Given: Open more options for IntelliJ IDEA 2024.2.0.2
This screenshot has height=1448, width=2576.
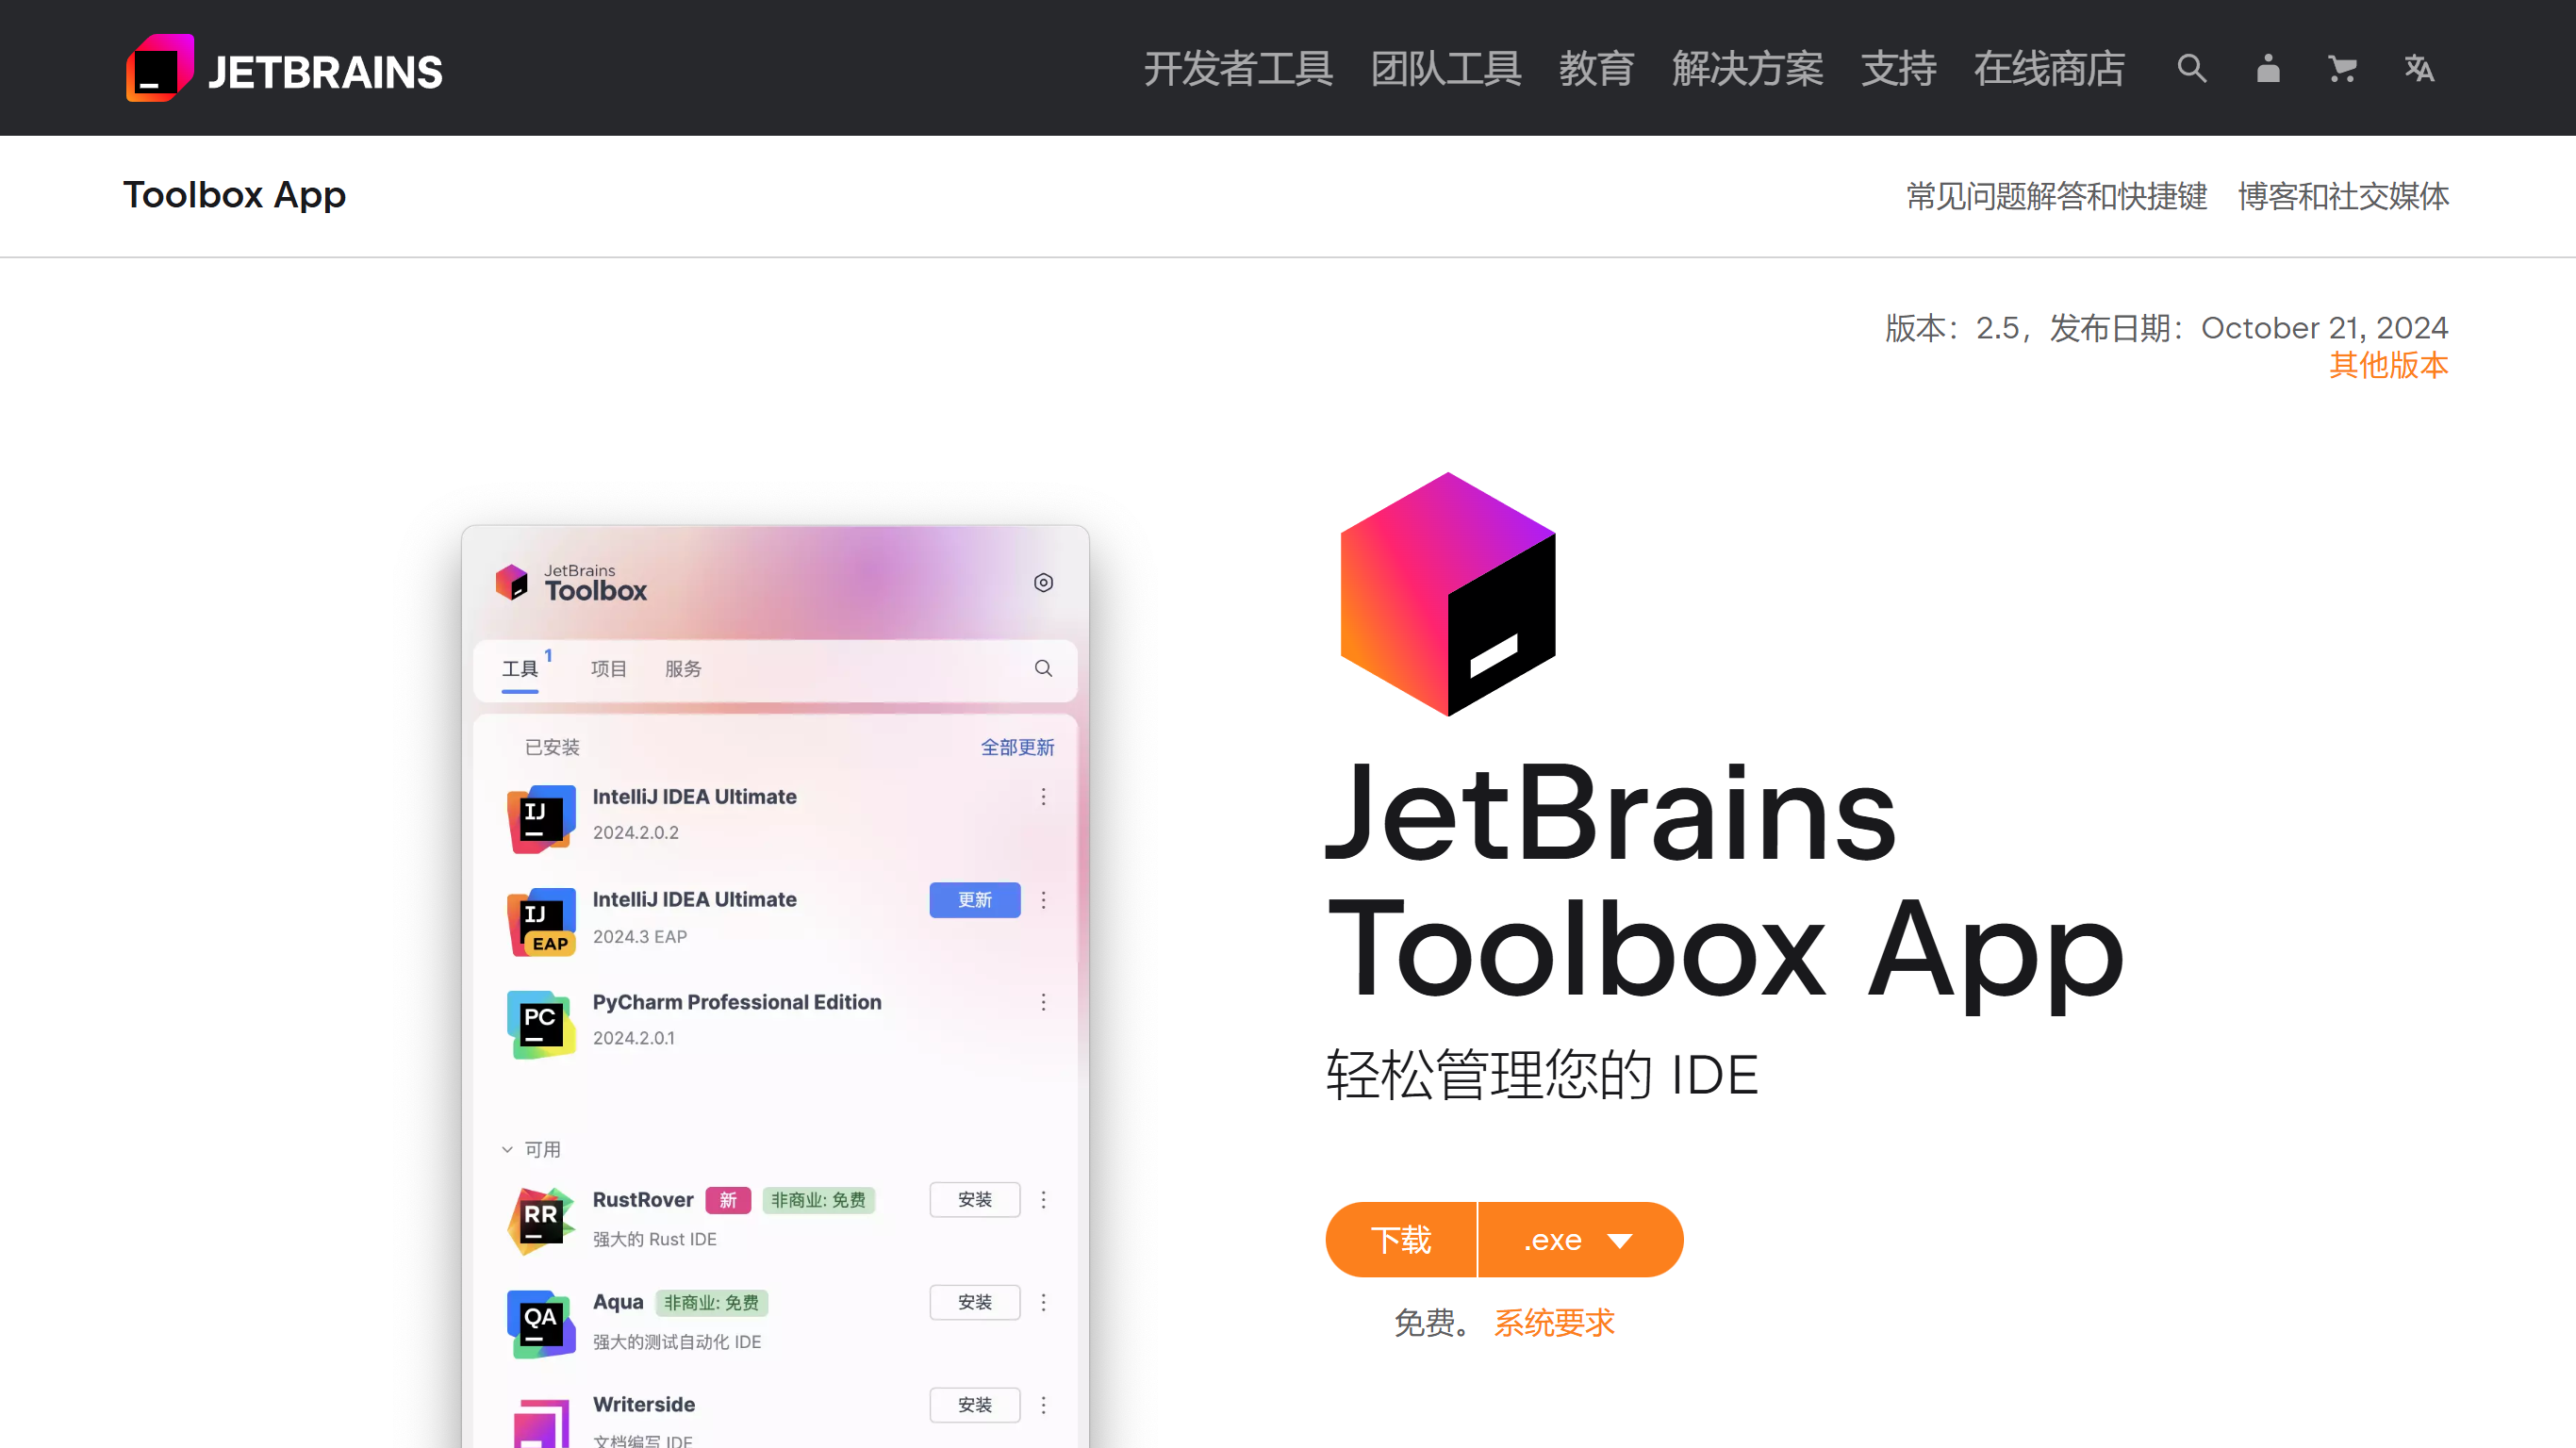Looking at the screenshot, I should click(1043, 797).
